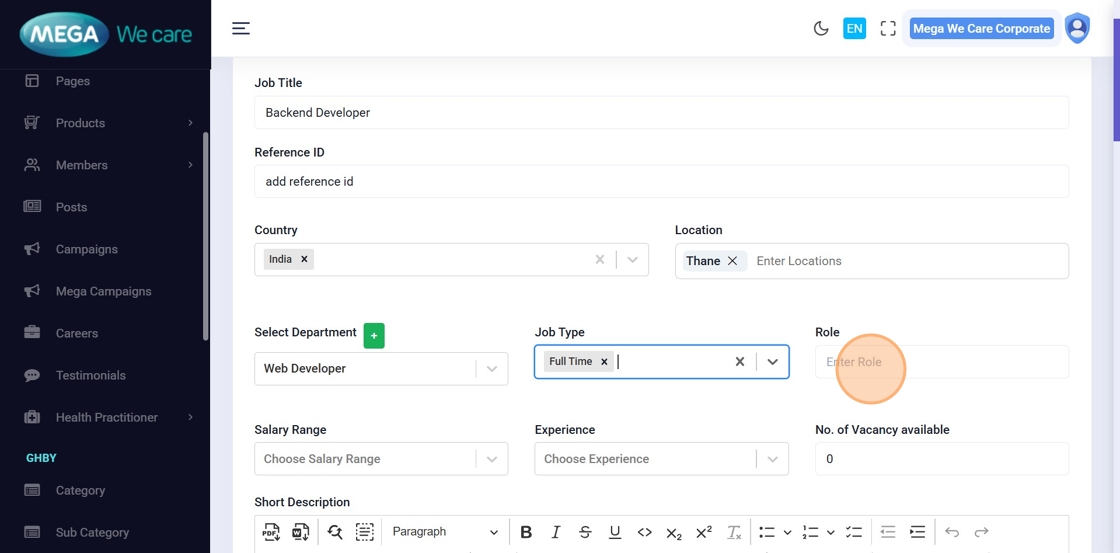Expand the Products sidebar menu

[x=80, y=123]
